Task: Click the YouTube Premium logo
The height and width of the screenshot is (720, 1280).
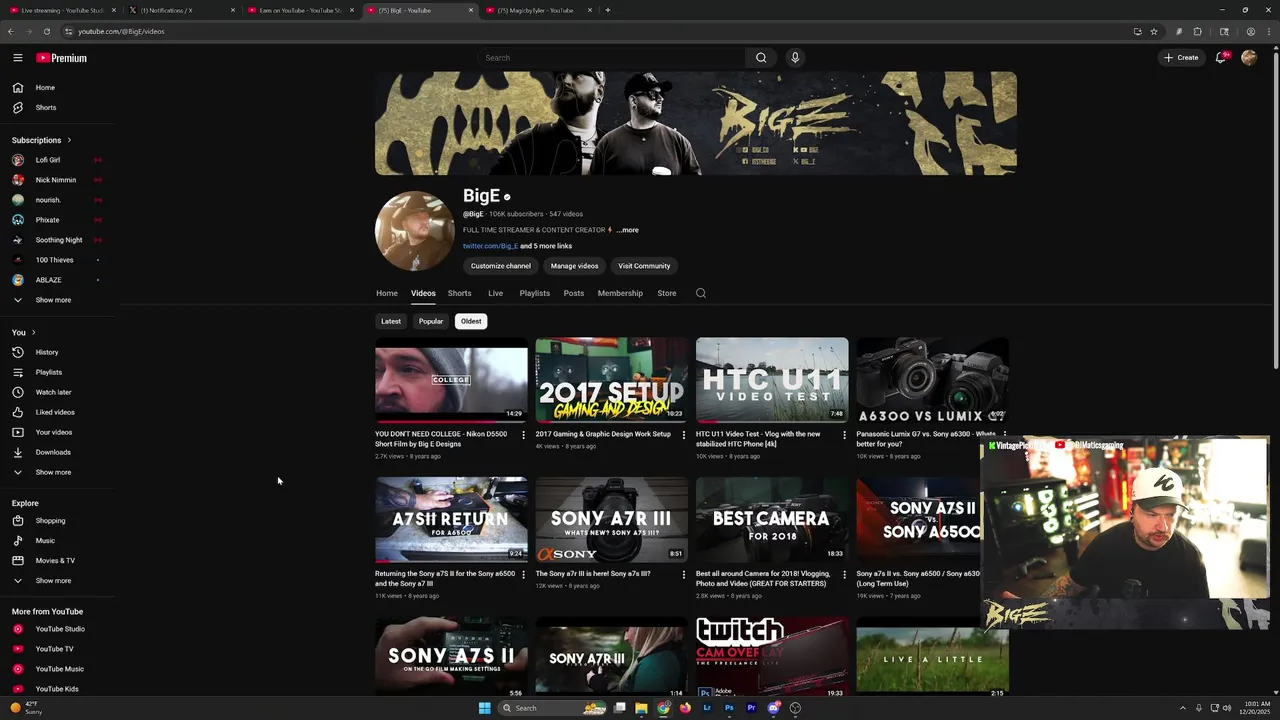Action: click(x=62, y=58)
